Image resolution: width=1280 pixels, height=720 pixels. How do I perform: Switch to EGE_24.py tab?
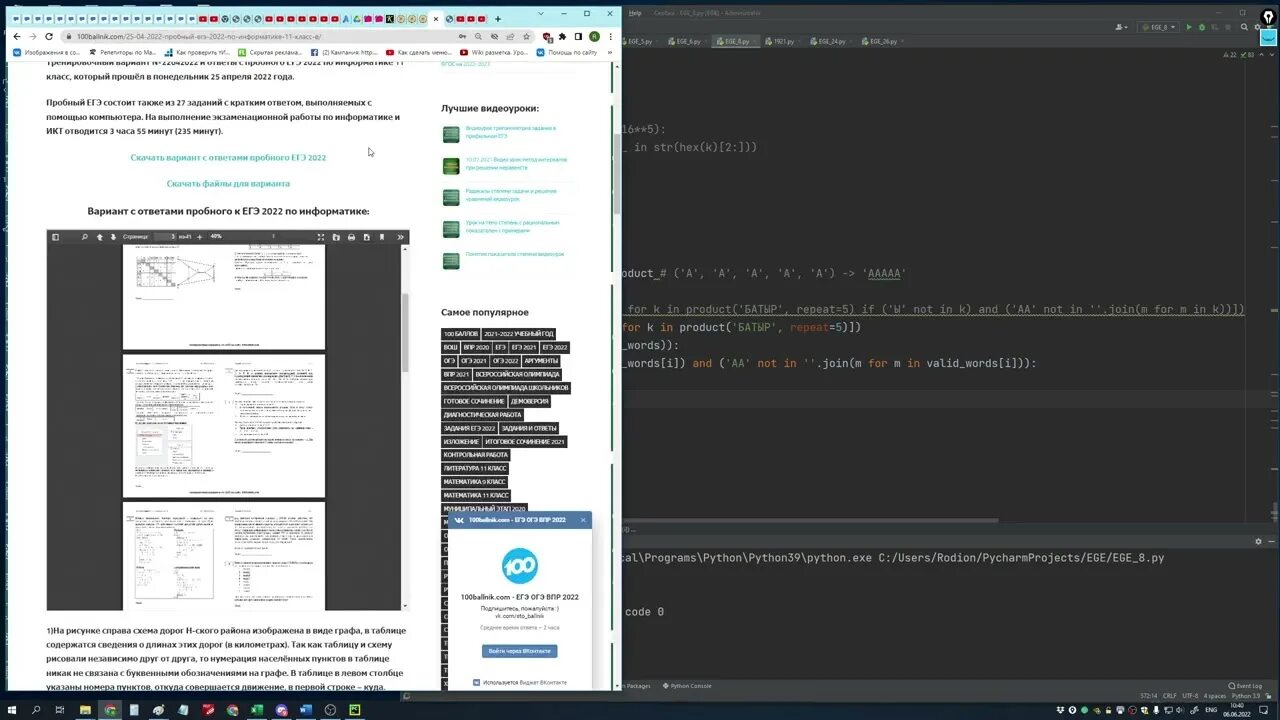click(x=832, y=42)
